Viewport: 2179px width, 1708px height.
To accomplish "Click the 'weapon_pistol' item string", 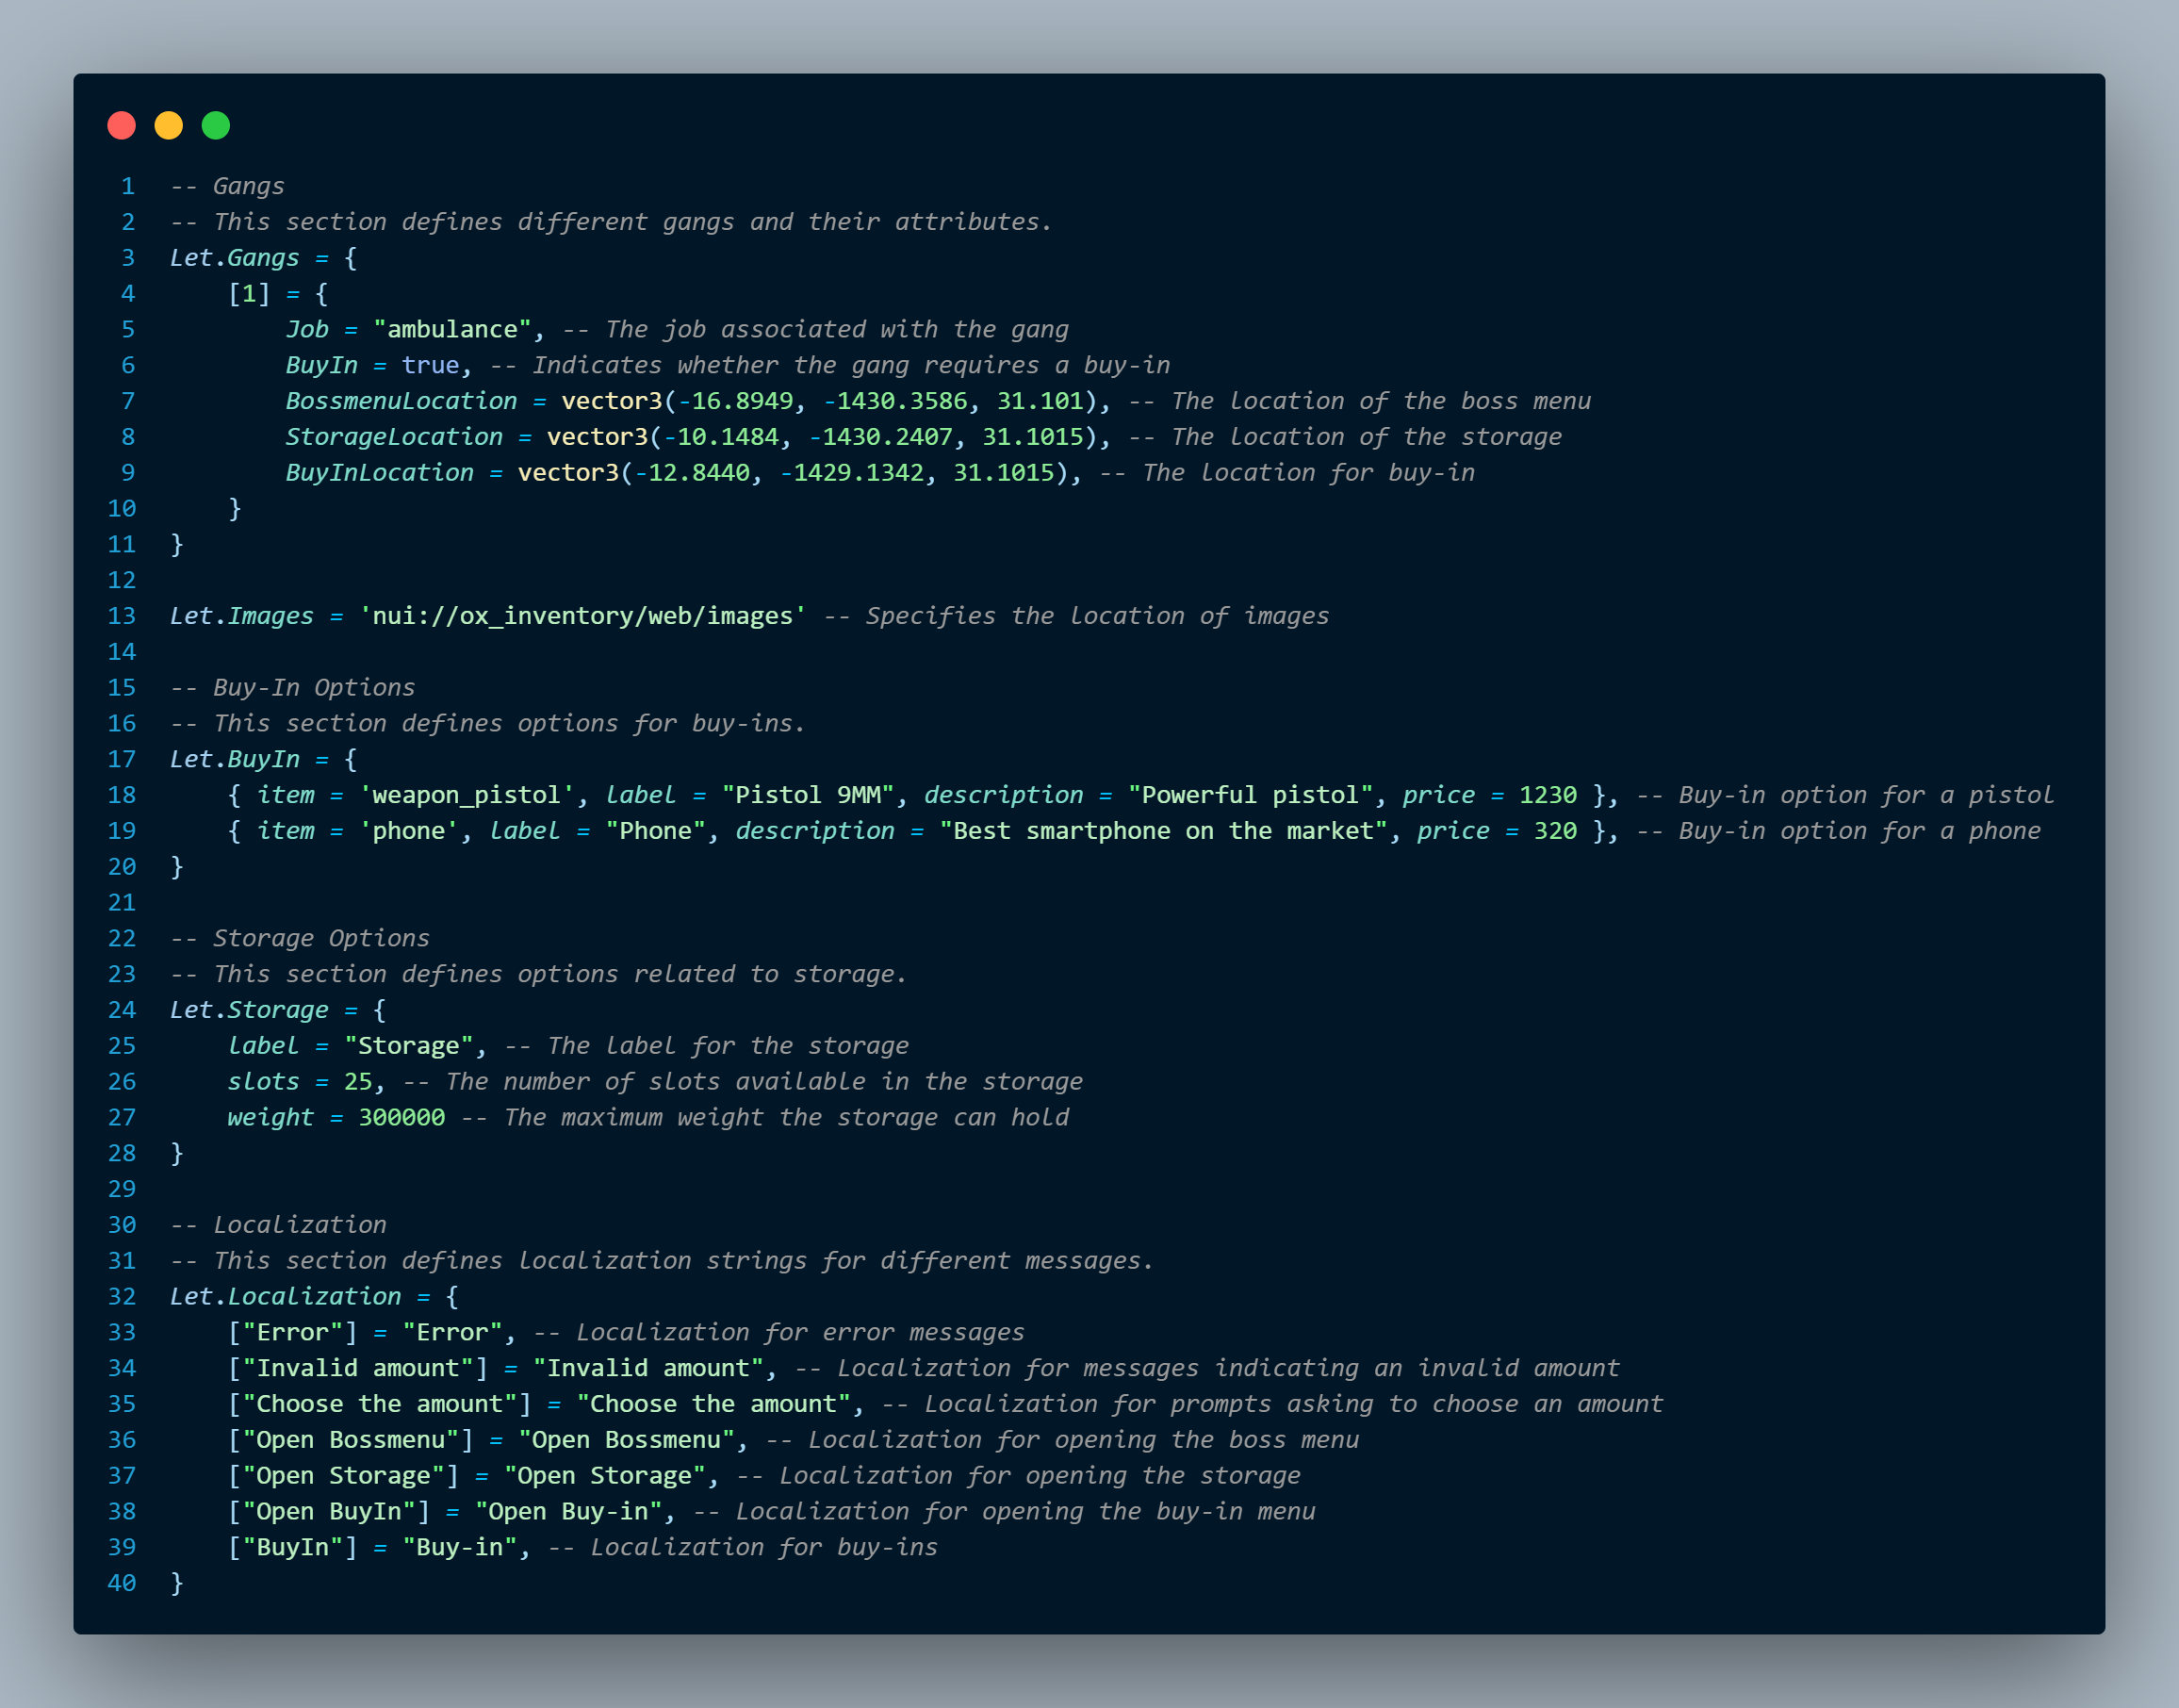I will point(467,796).
